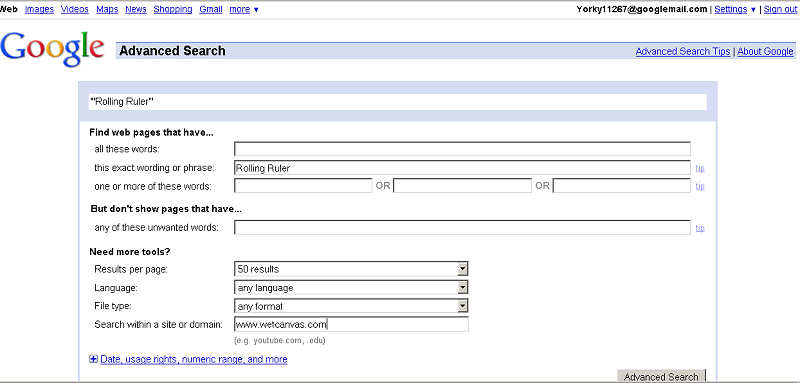Open the Advanced Search Tips link
Image resolution: width=800 pixels, height=383 pixels.
(x=683, y=52)
